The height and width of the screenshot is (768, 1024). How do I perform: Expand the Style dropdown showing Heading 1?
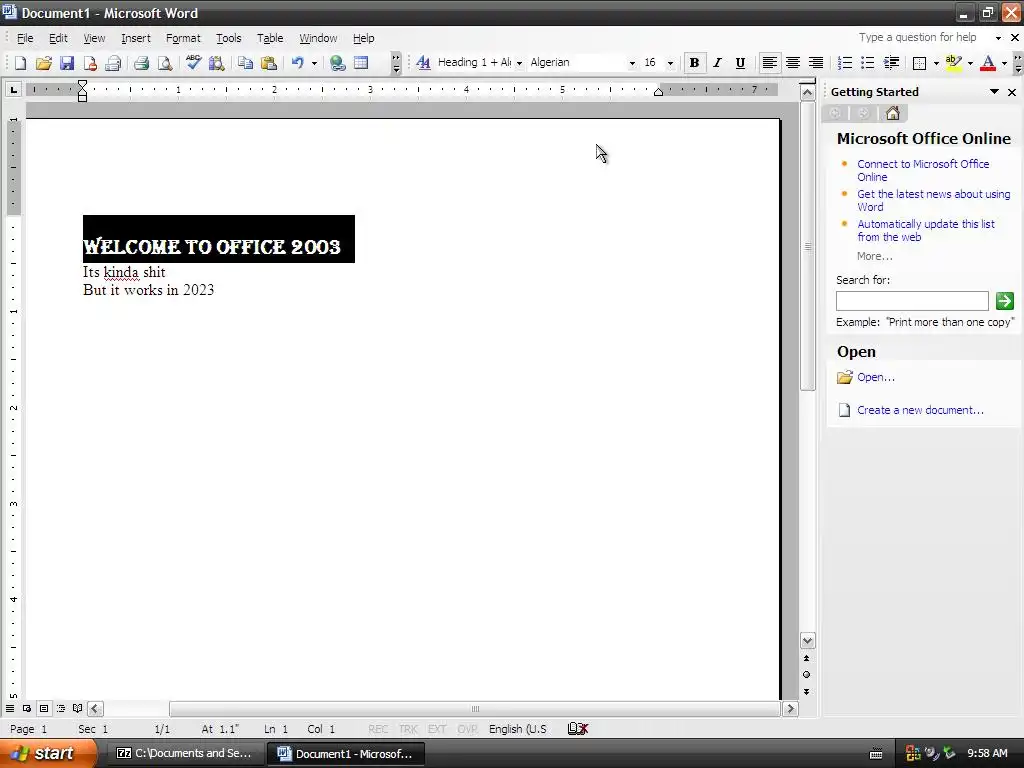[519, 63]
